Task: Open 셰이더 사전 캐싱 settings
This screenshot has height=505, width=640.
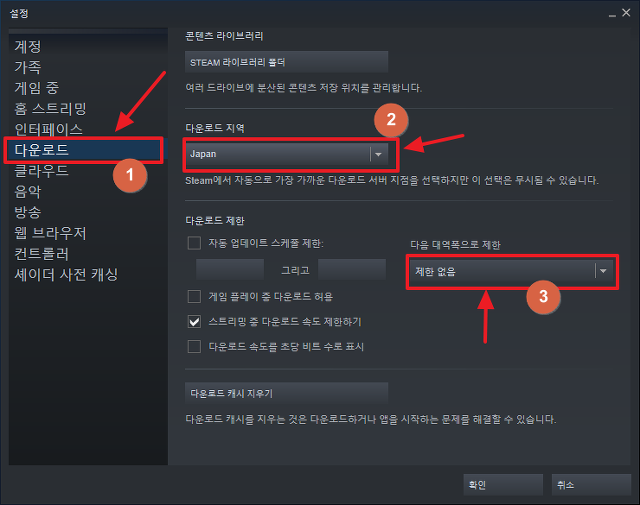Action: (66, 274)
